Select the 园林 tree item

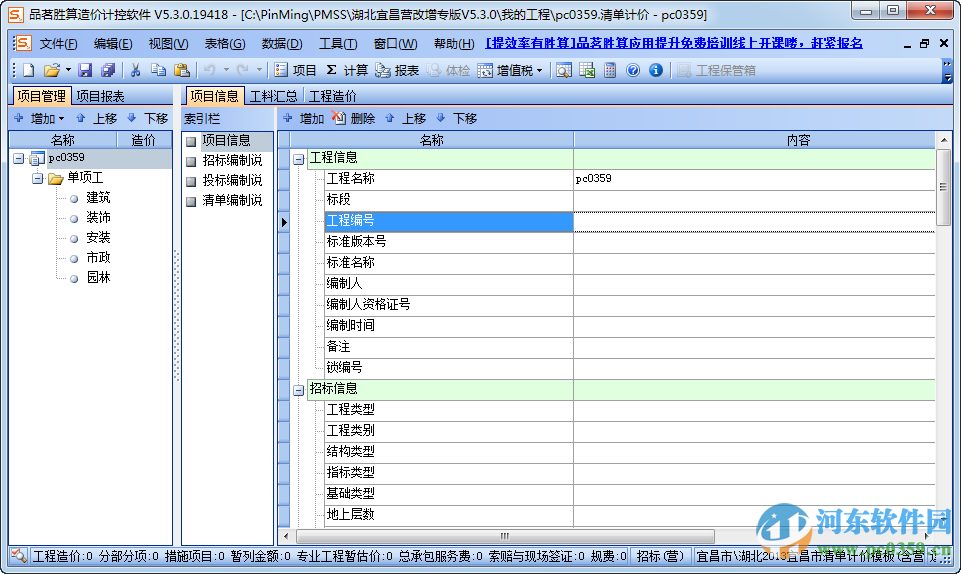coord(98,278)
